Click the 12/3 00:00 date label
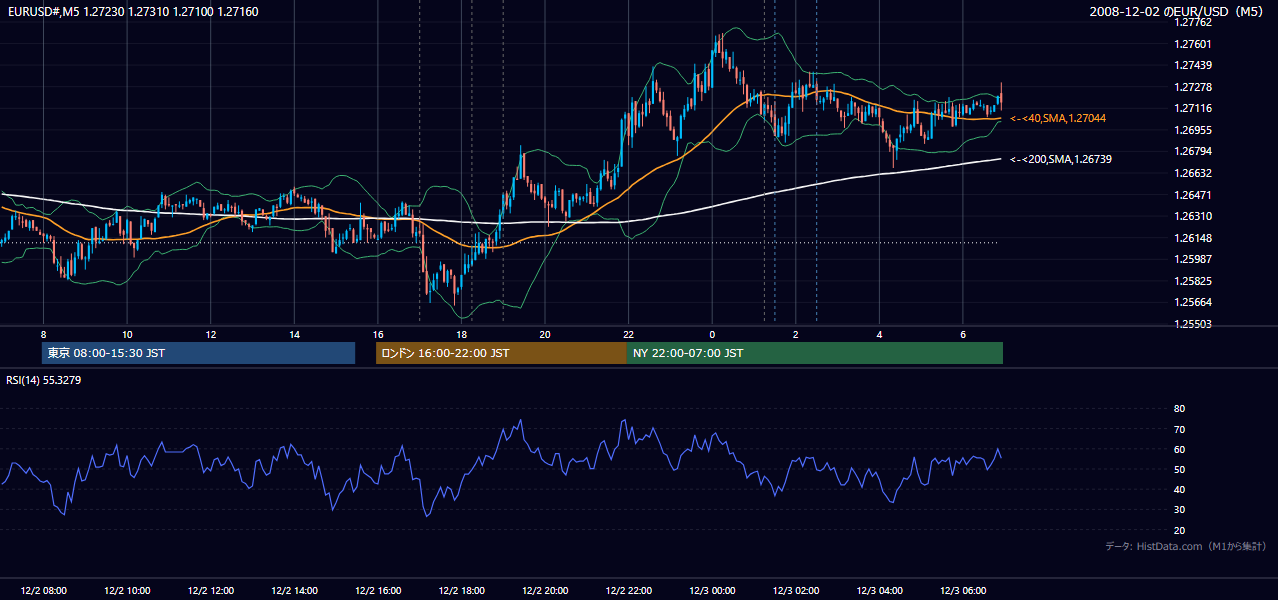 712,591
